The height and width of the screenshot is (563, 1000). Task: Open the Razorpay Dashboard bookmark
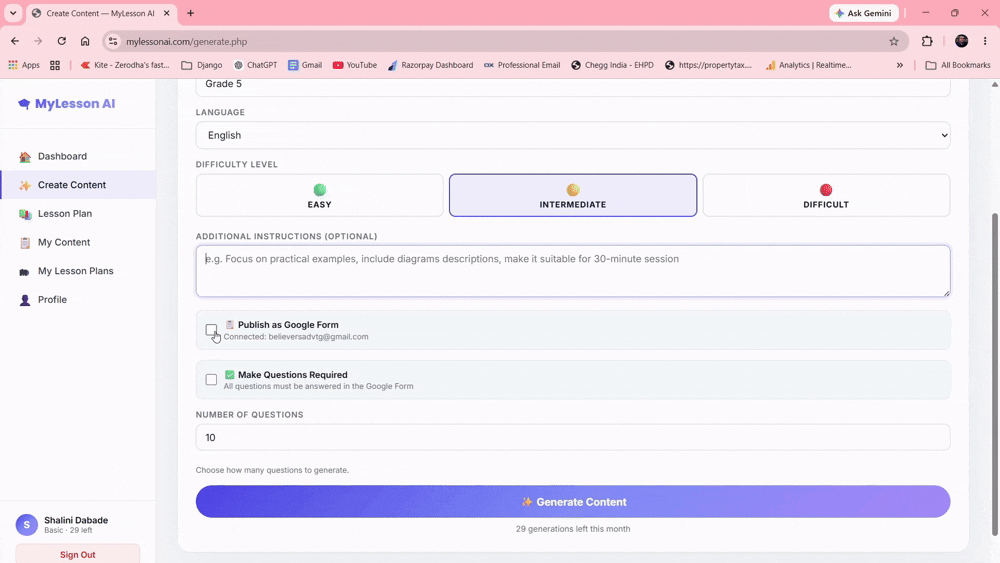pyautogui.click(x=430, y=65)
